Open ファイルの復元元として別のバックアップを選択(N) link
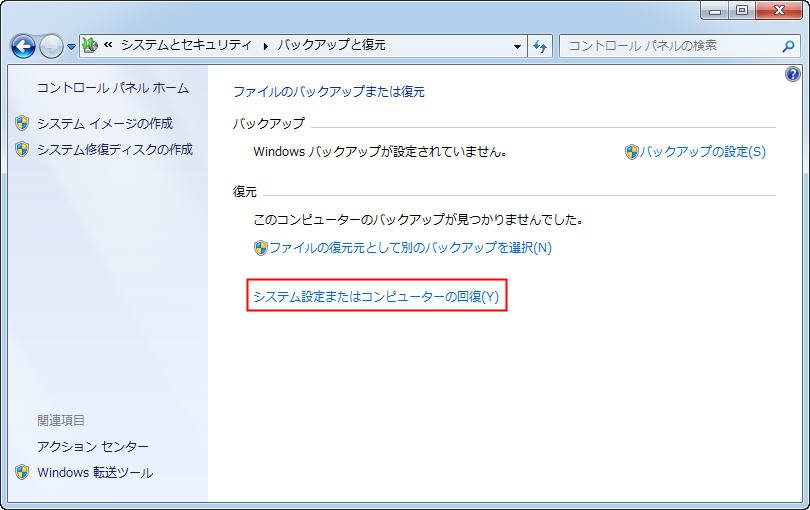Screen dimensions: 810x510 tap(411, 248)
